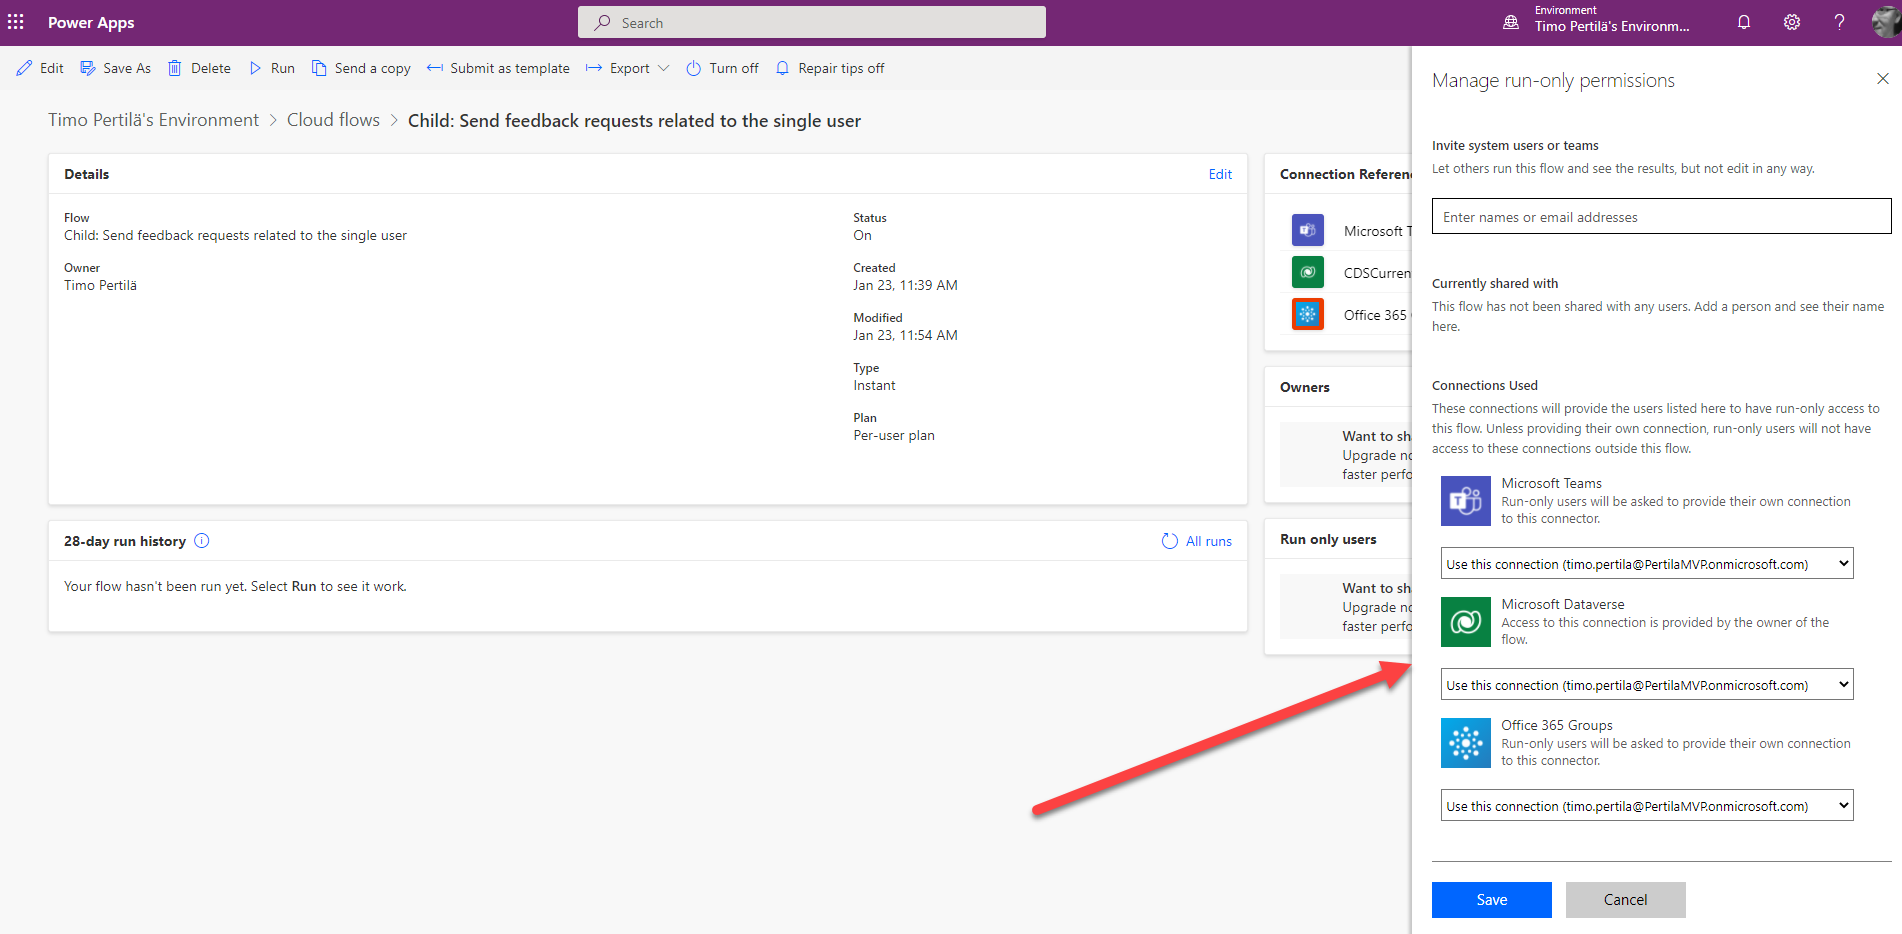Navigate to Cloud flows breadcrumb

(x=333, y=120)
